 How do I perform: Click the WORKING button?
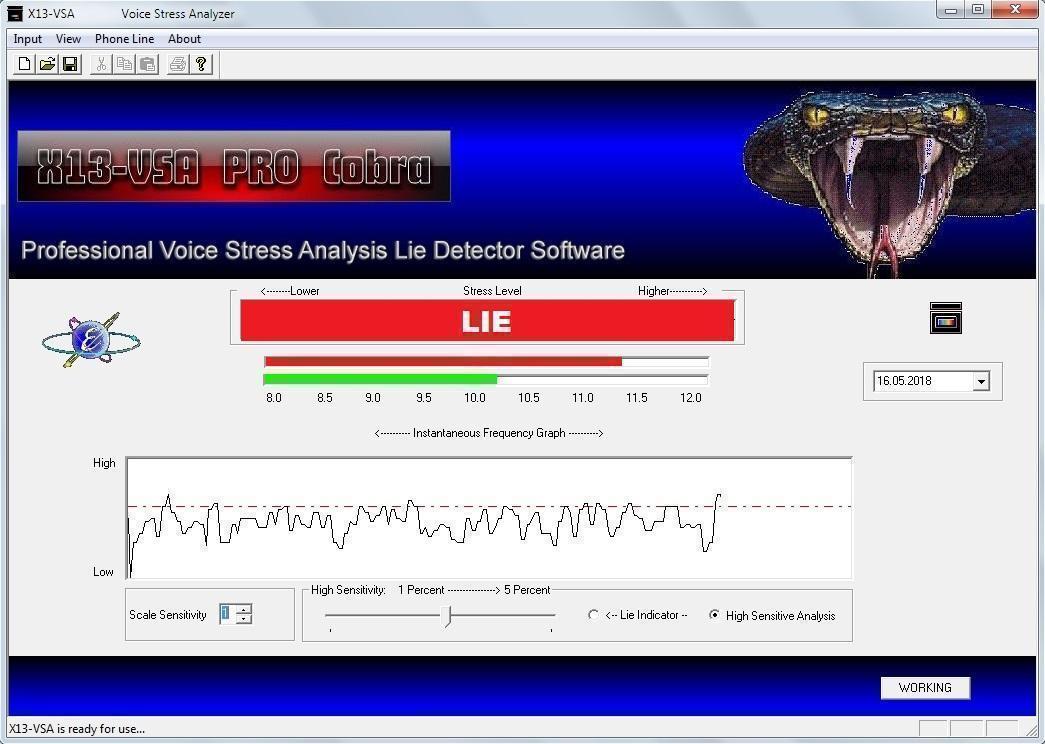(925, 688)
